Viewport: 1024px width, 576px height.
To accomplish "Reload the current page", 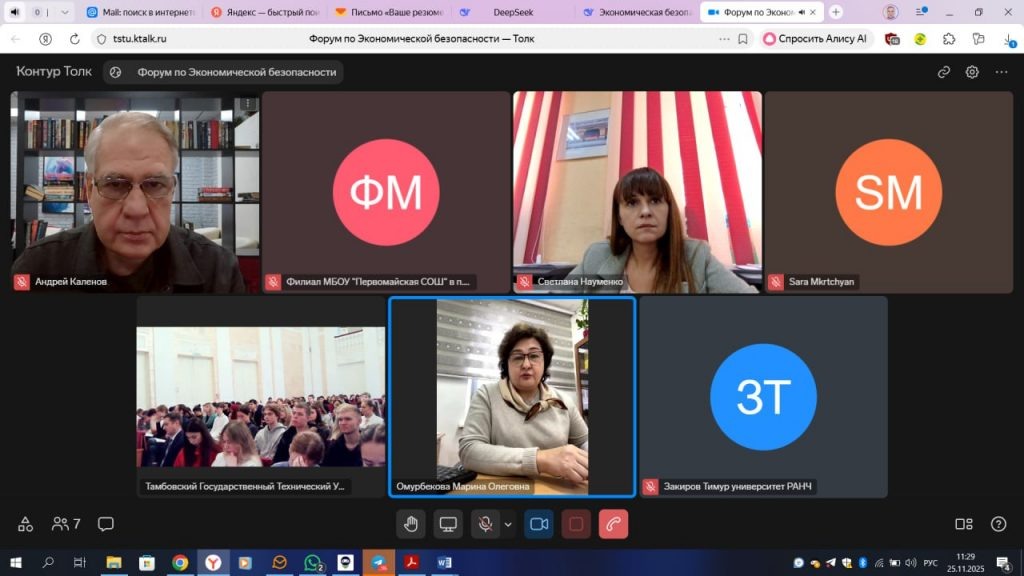I will 74,39.
